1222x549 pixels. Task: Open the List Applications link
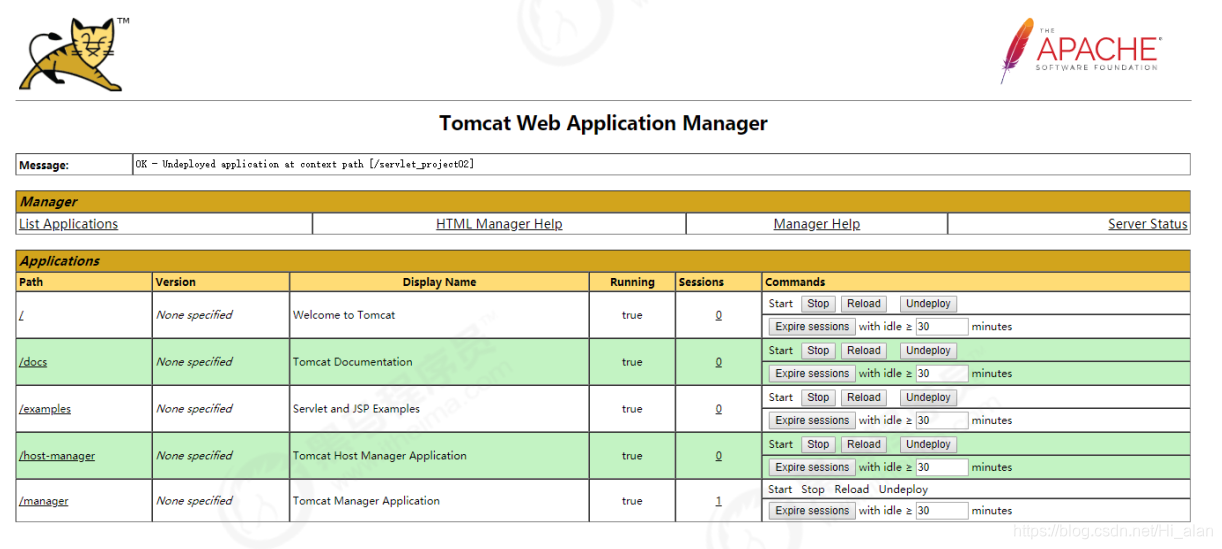(x=68, y=224)
